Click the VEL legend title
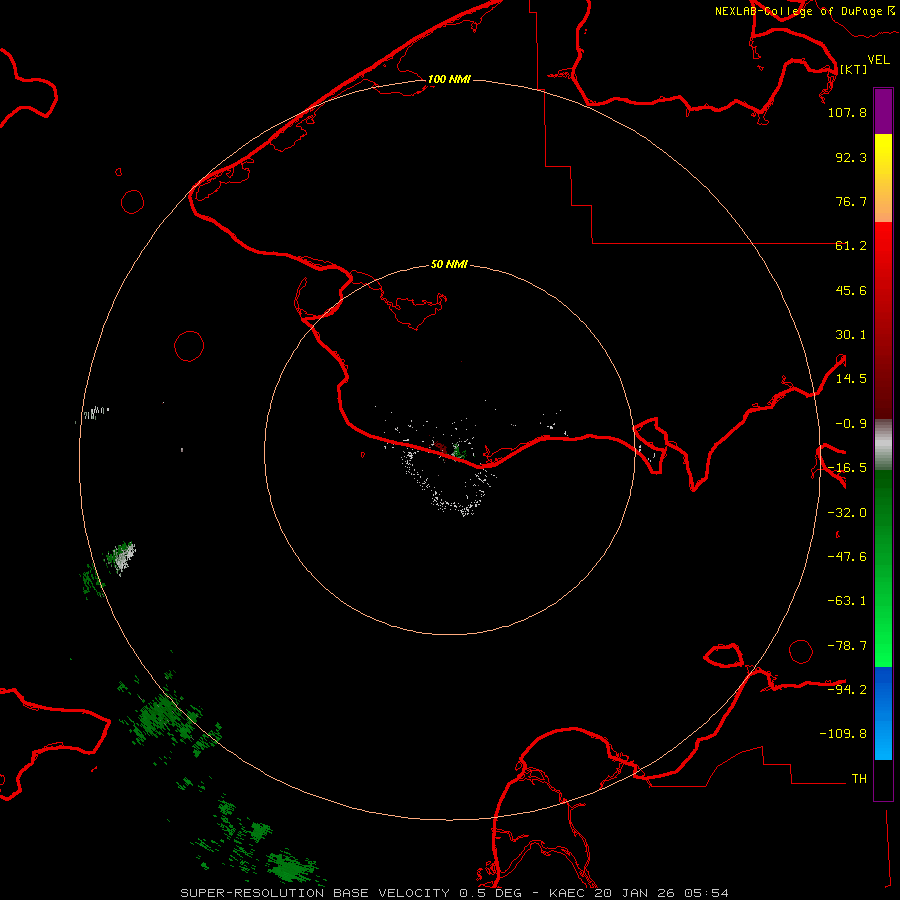The width and height of the screenshot is (900, 900). click(878, 59)
